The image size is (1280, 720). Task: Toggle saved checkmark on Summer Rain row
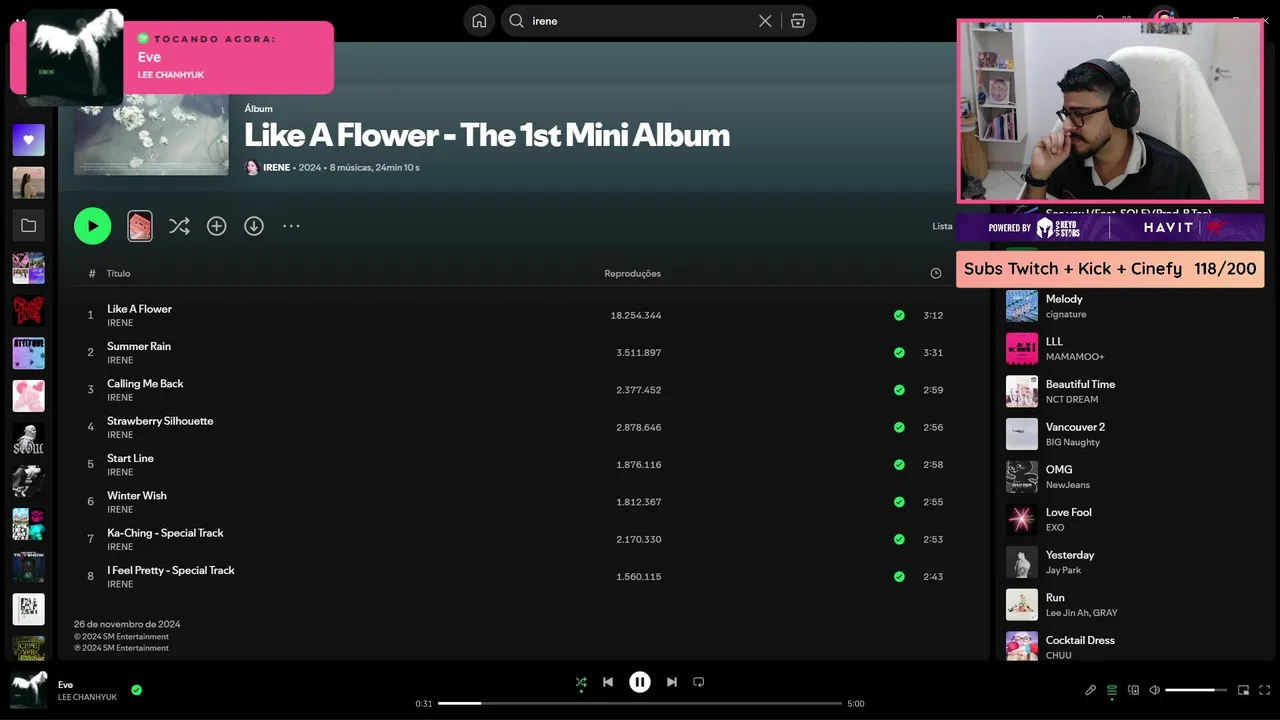(x=899, y=353)
